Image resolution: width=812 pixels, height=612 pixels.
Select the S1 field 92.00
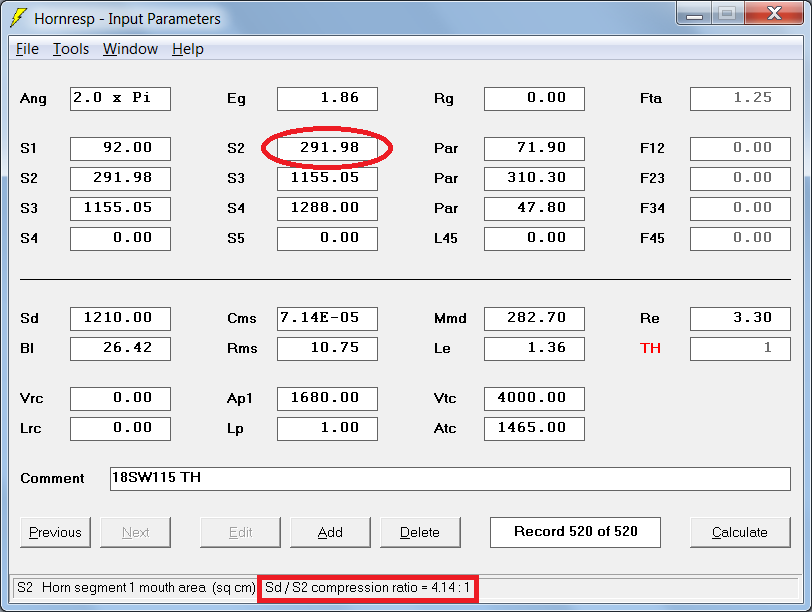pyautogui.click(x=120, y=149)
